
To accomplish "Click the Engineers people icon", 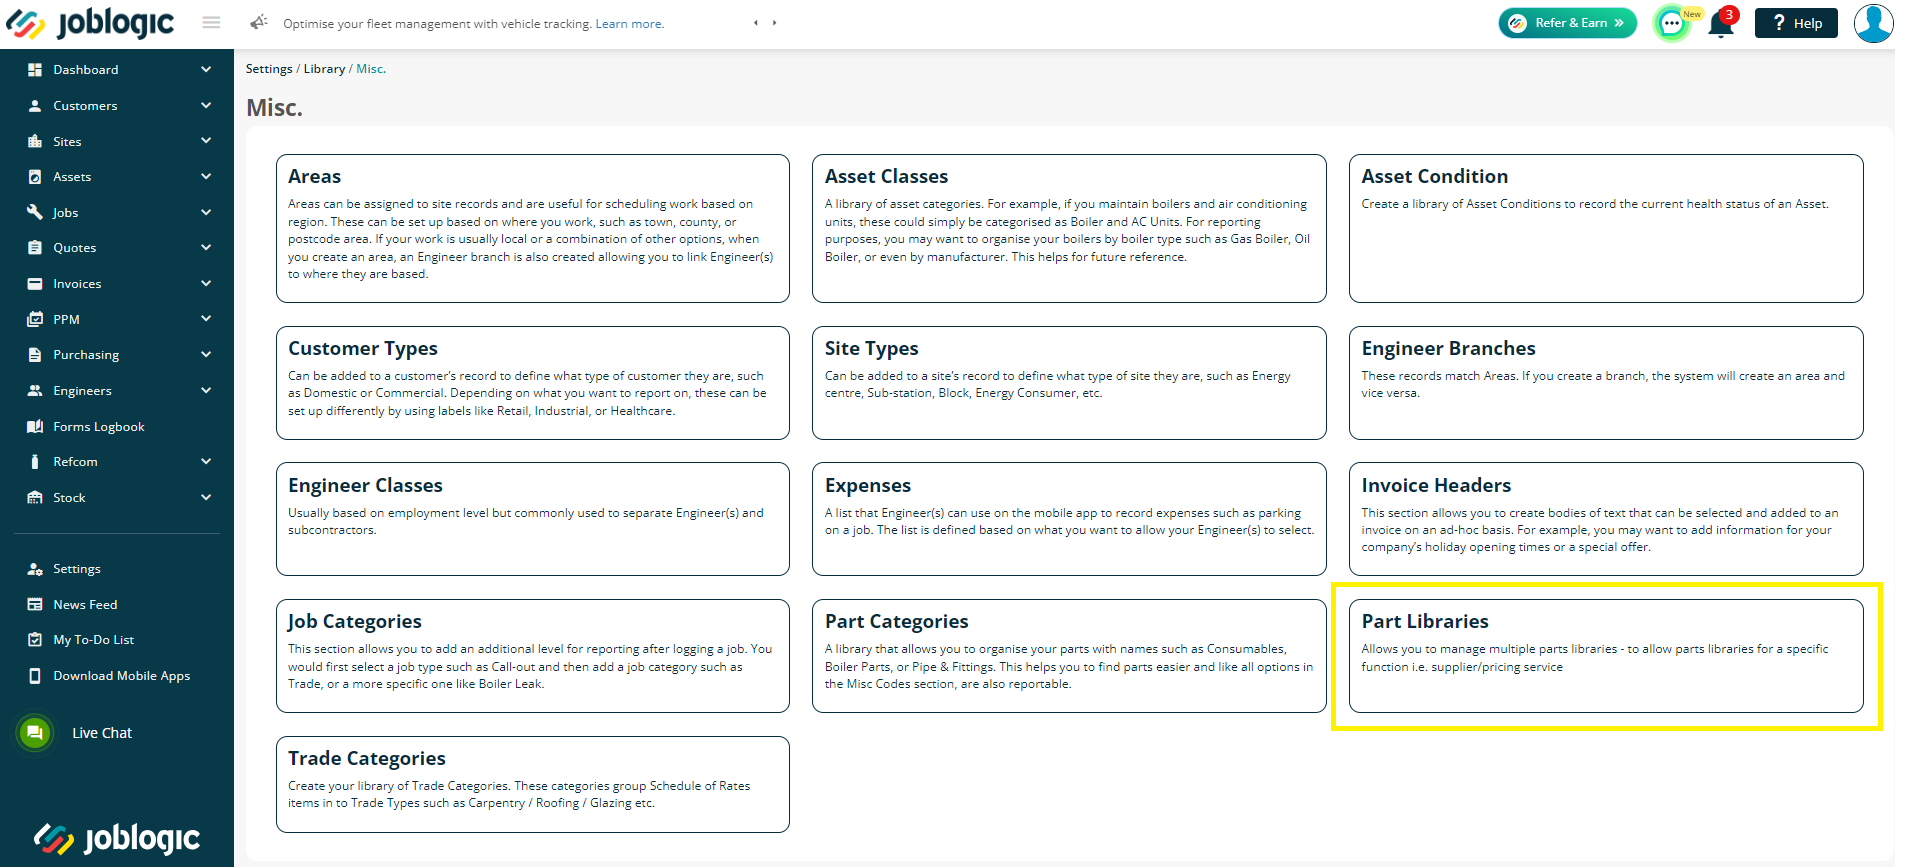I will tap(35, 391).
